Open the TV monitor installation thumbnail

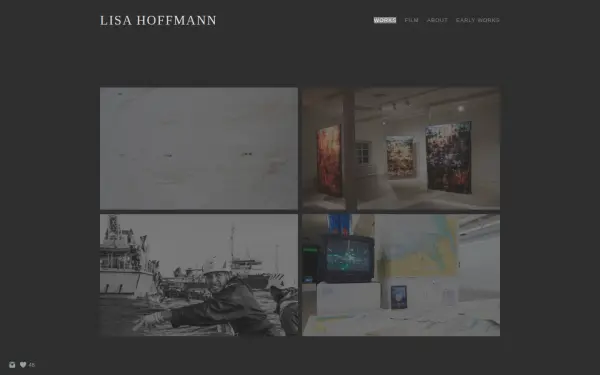401,275
